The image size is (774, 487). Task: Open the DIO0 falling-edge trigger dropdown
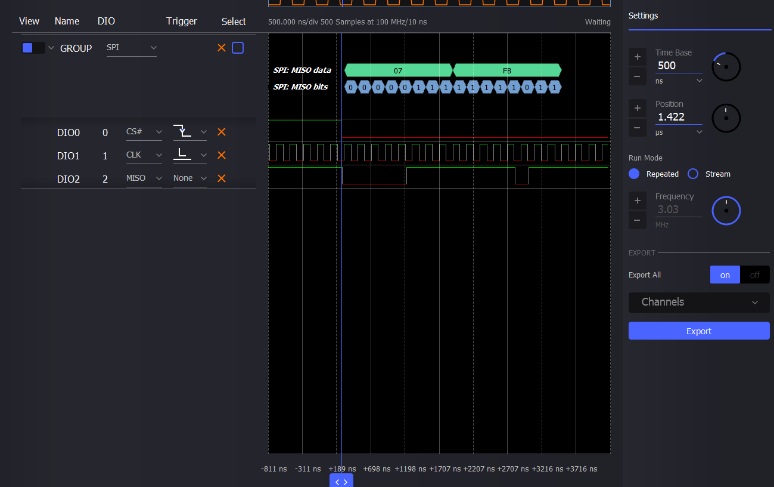coord(188,132)
